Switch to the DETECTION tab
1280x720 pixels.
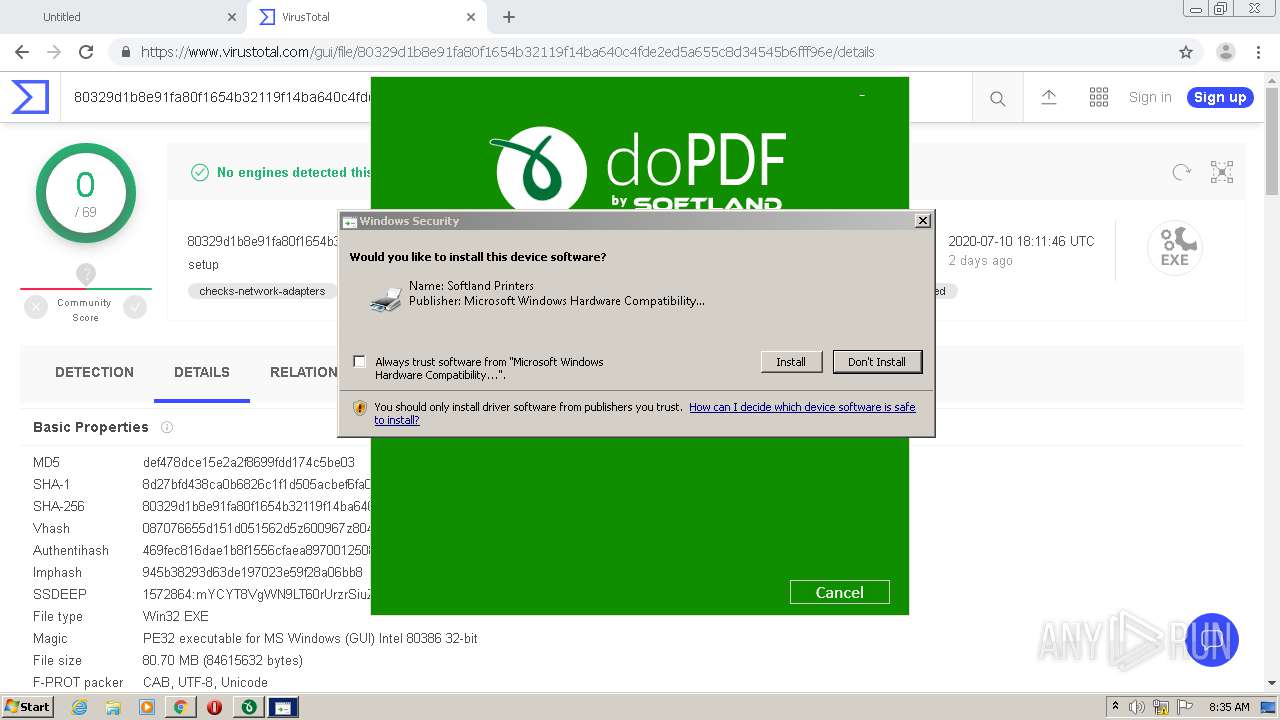coord(94,372)
